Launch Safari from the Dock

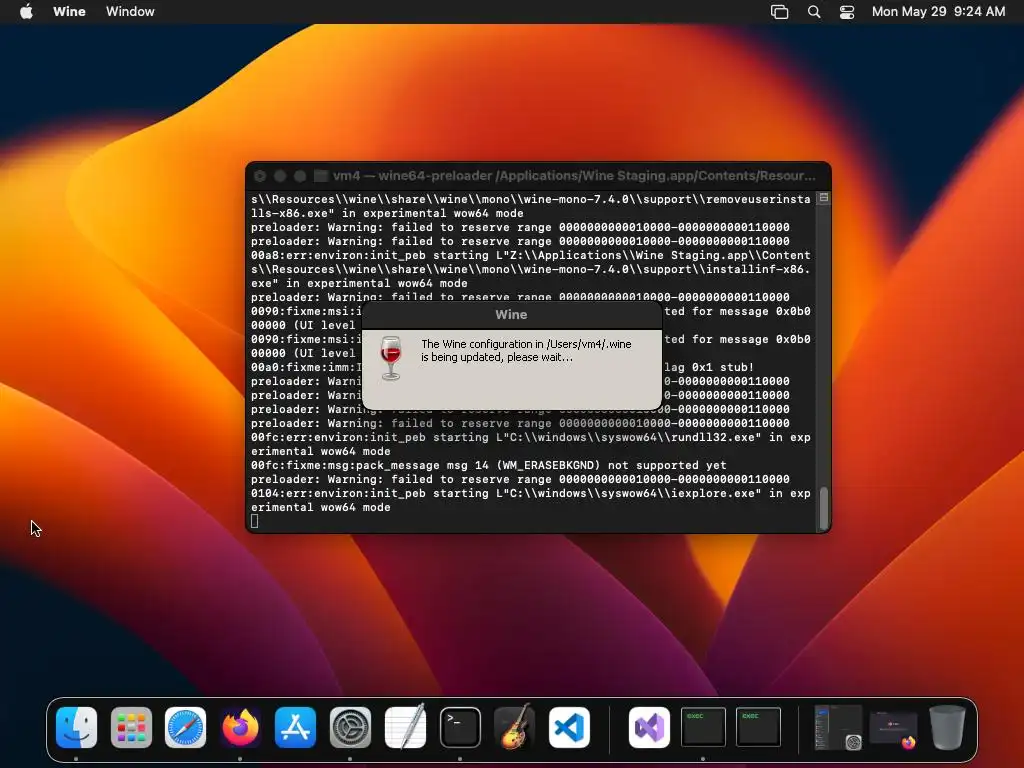[x=185, y=727]
